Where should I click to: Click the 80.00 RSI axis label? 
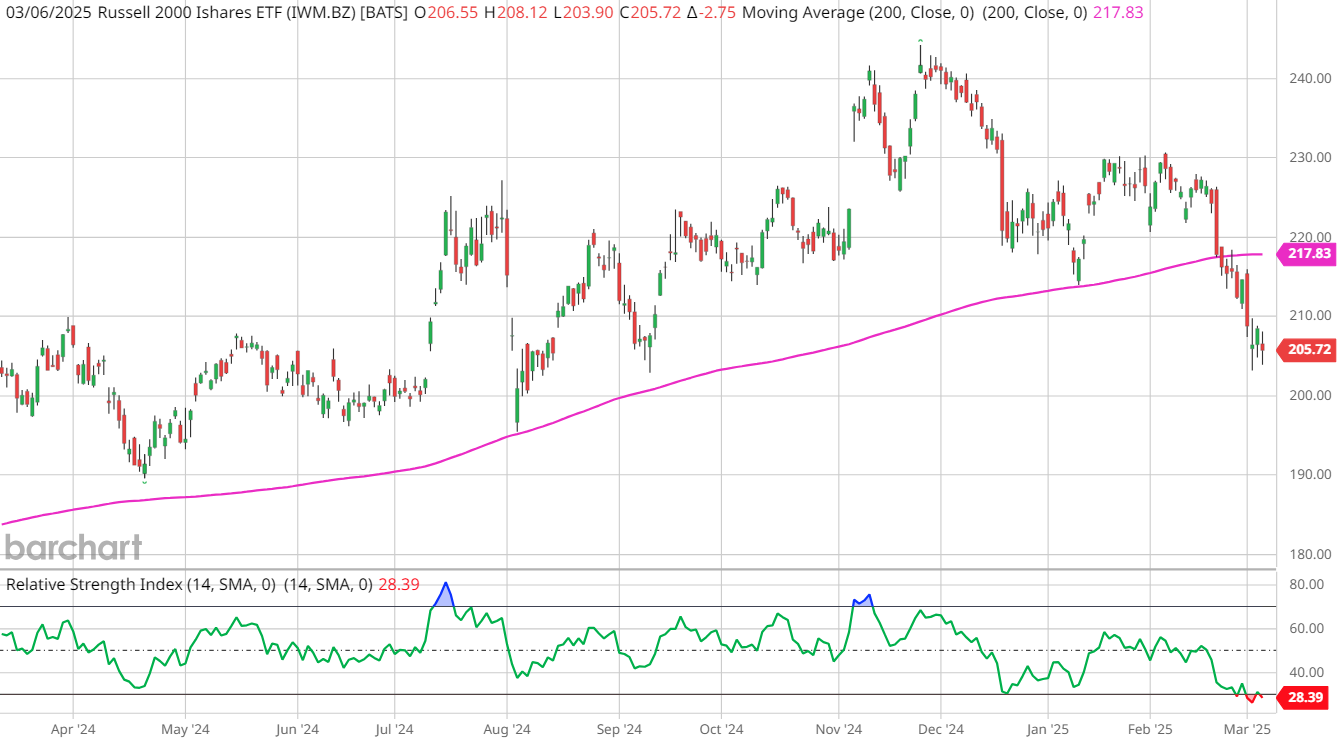1306,584
